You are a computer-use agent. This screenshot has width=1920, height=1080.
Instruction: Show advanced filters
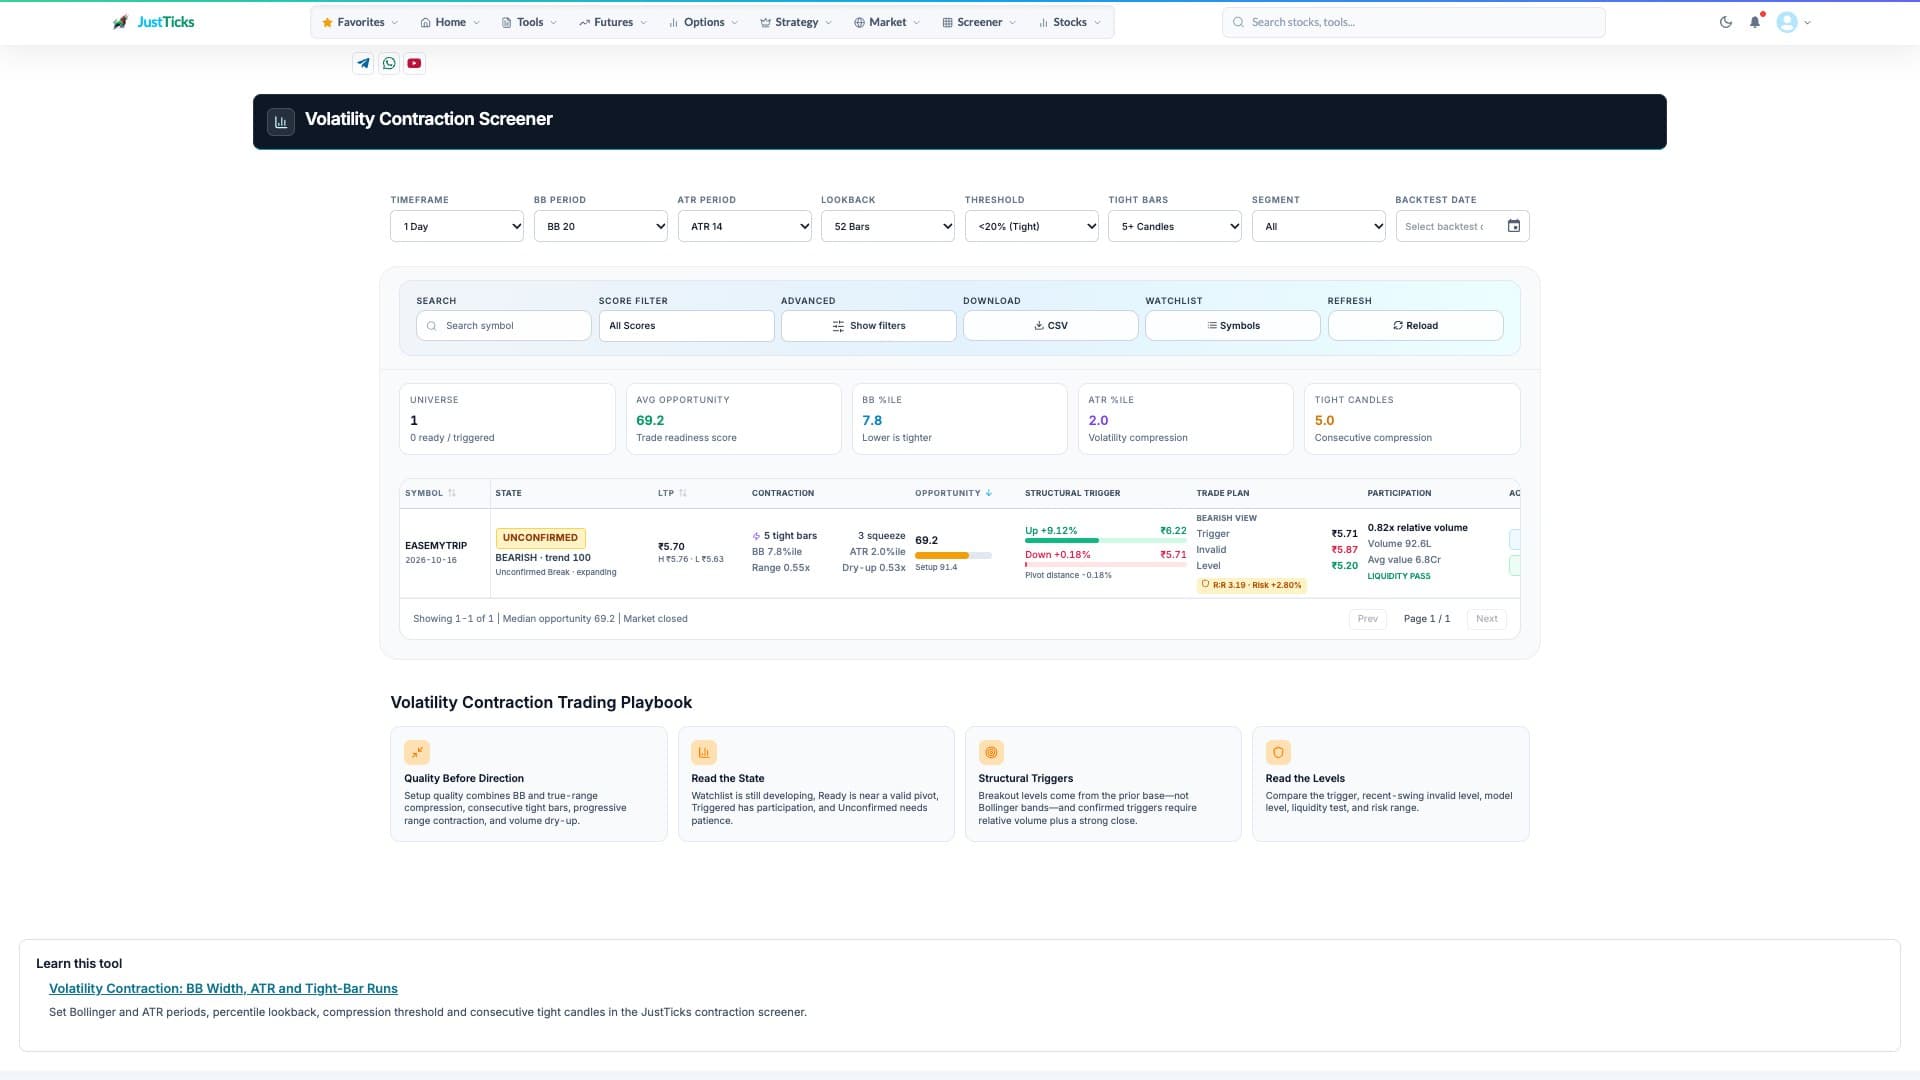coord(868,326)
